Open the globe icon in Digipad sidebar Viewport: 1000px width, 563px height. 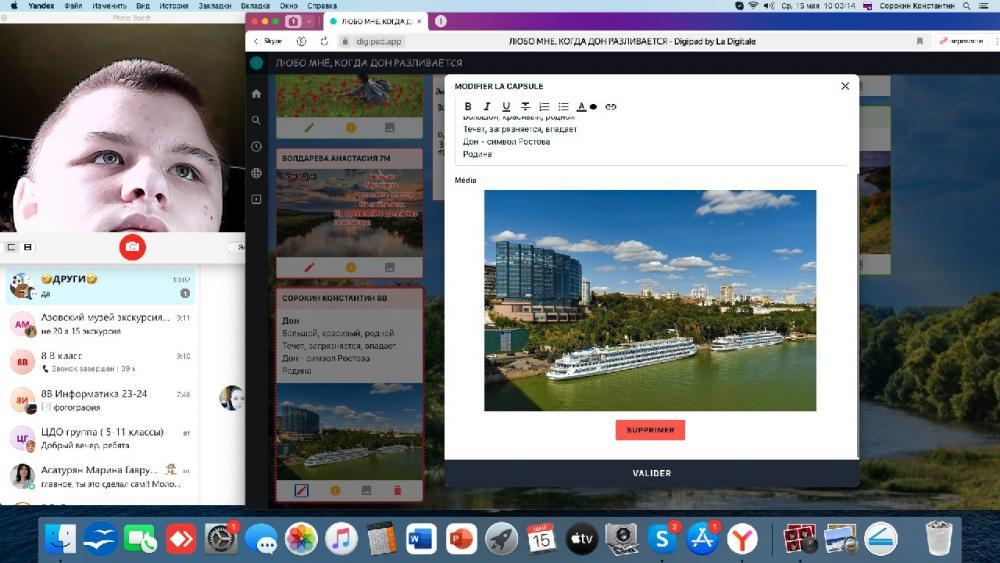pyautogui.click(x=256, y=173)
